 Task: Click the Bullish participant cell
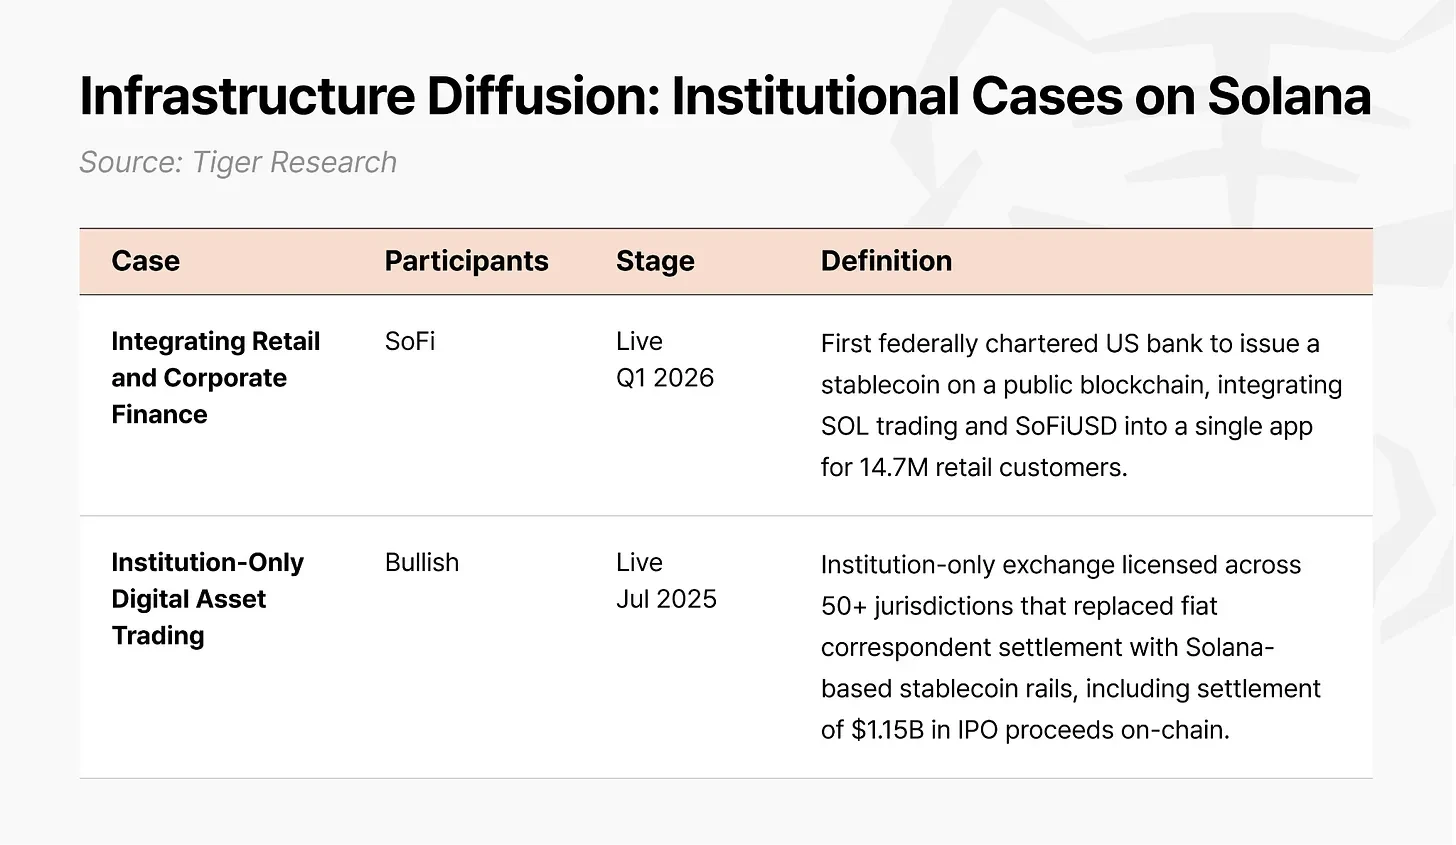pos(422,562)
